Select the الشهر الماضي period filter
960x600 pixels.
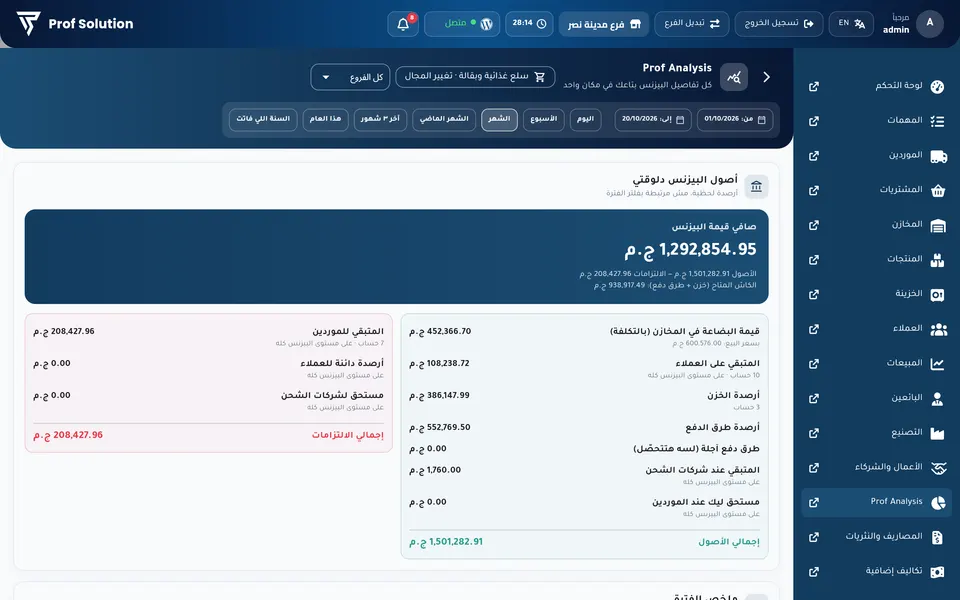444,119
